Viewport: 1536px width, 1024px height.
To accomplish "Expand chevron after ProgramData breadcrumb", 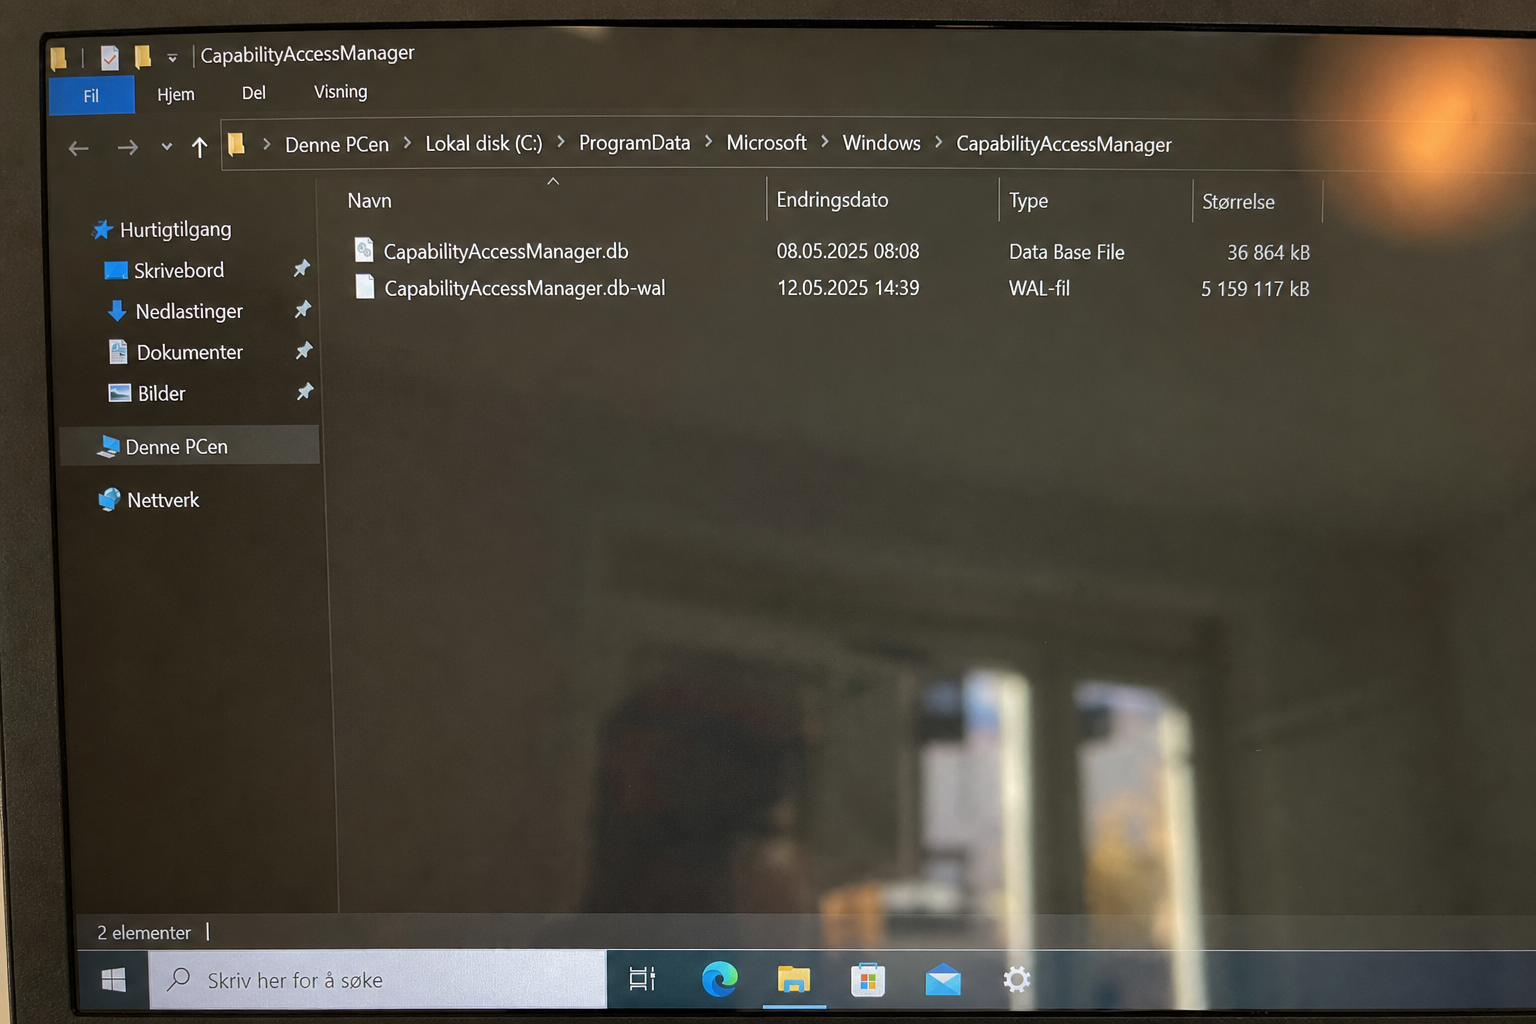I will 708,142.
